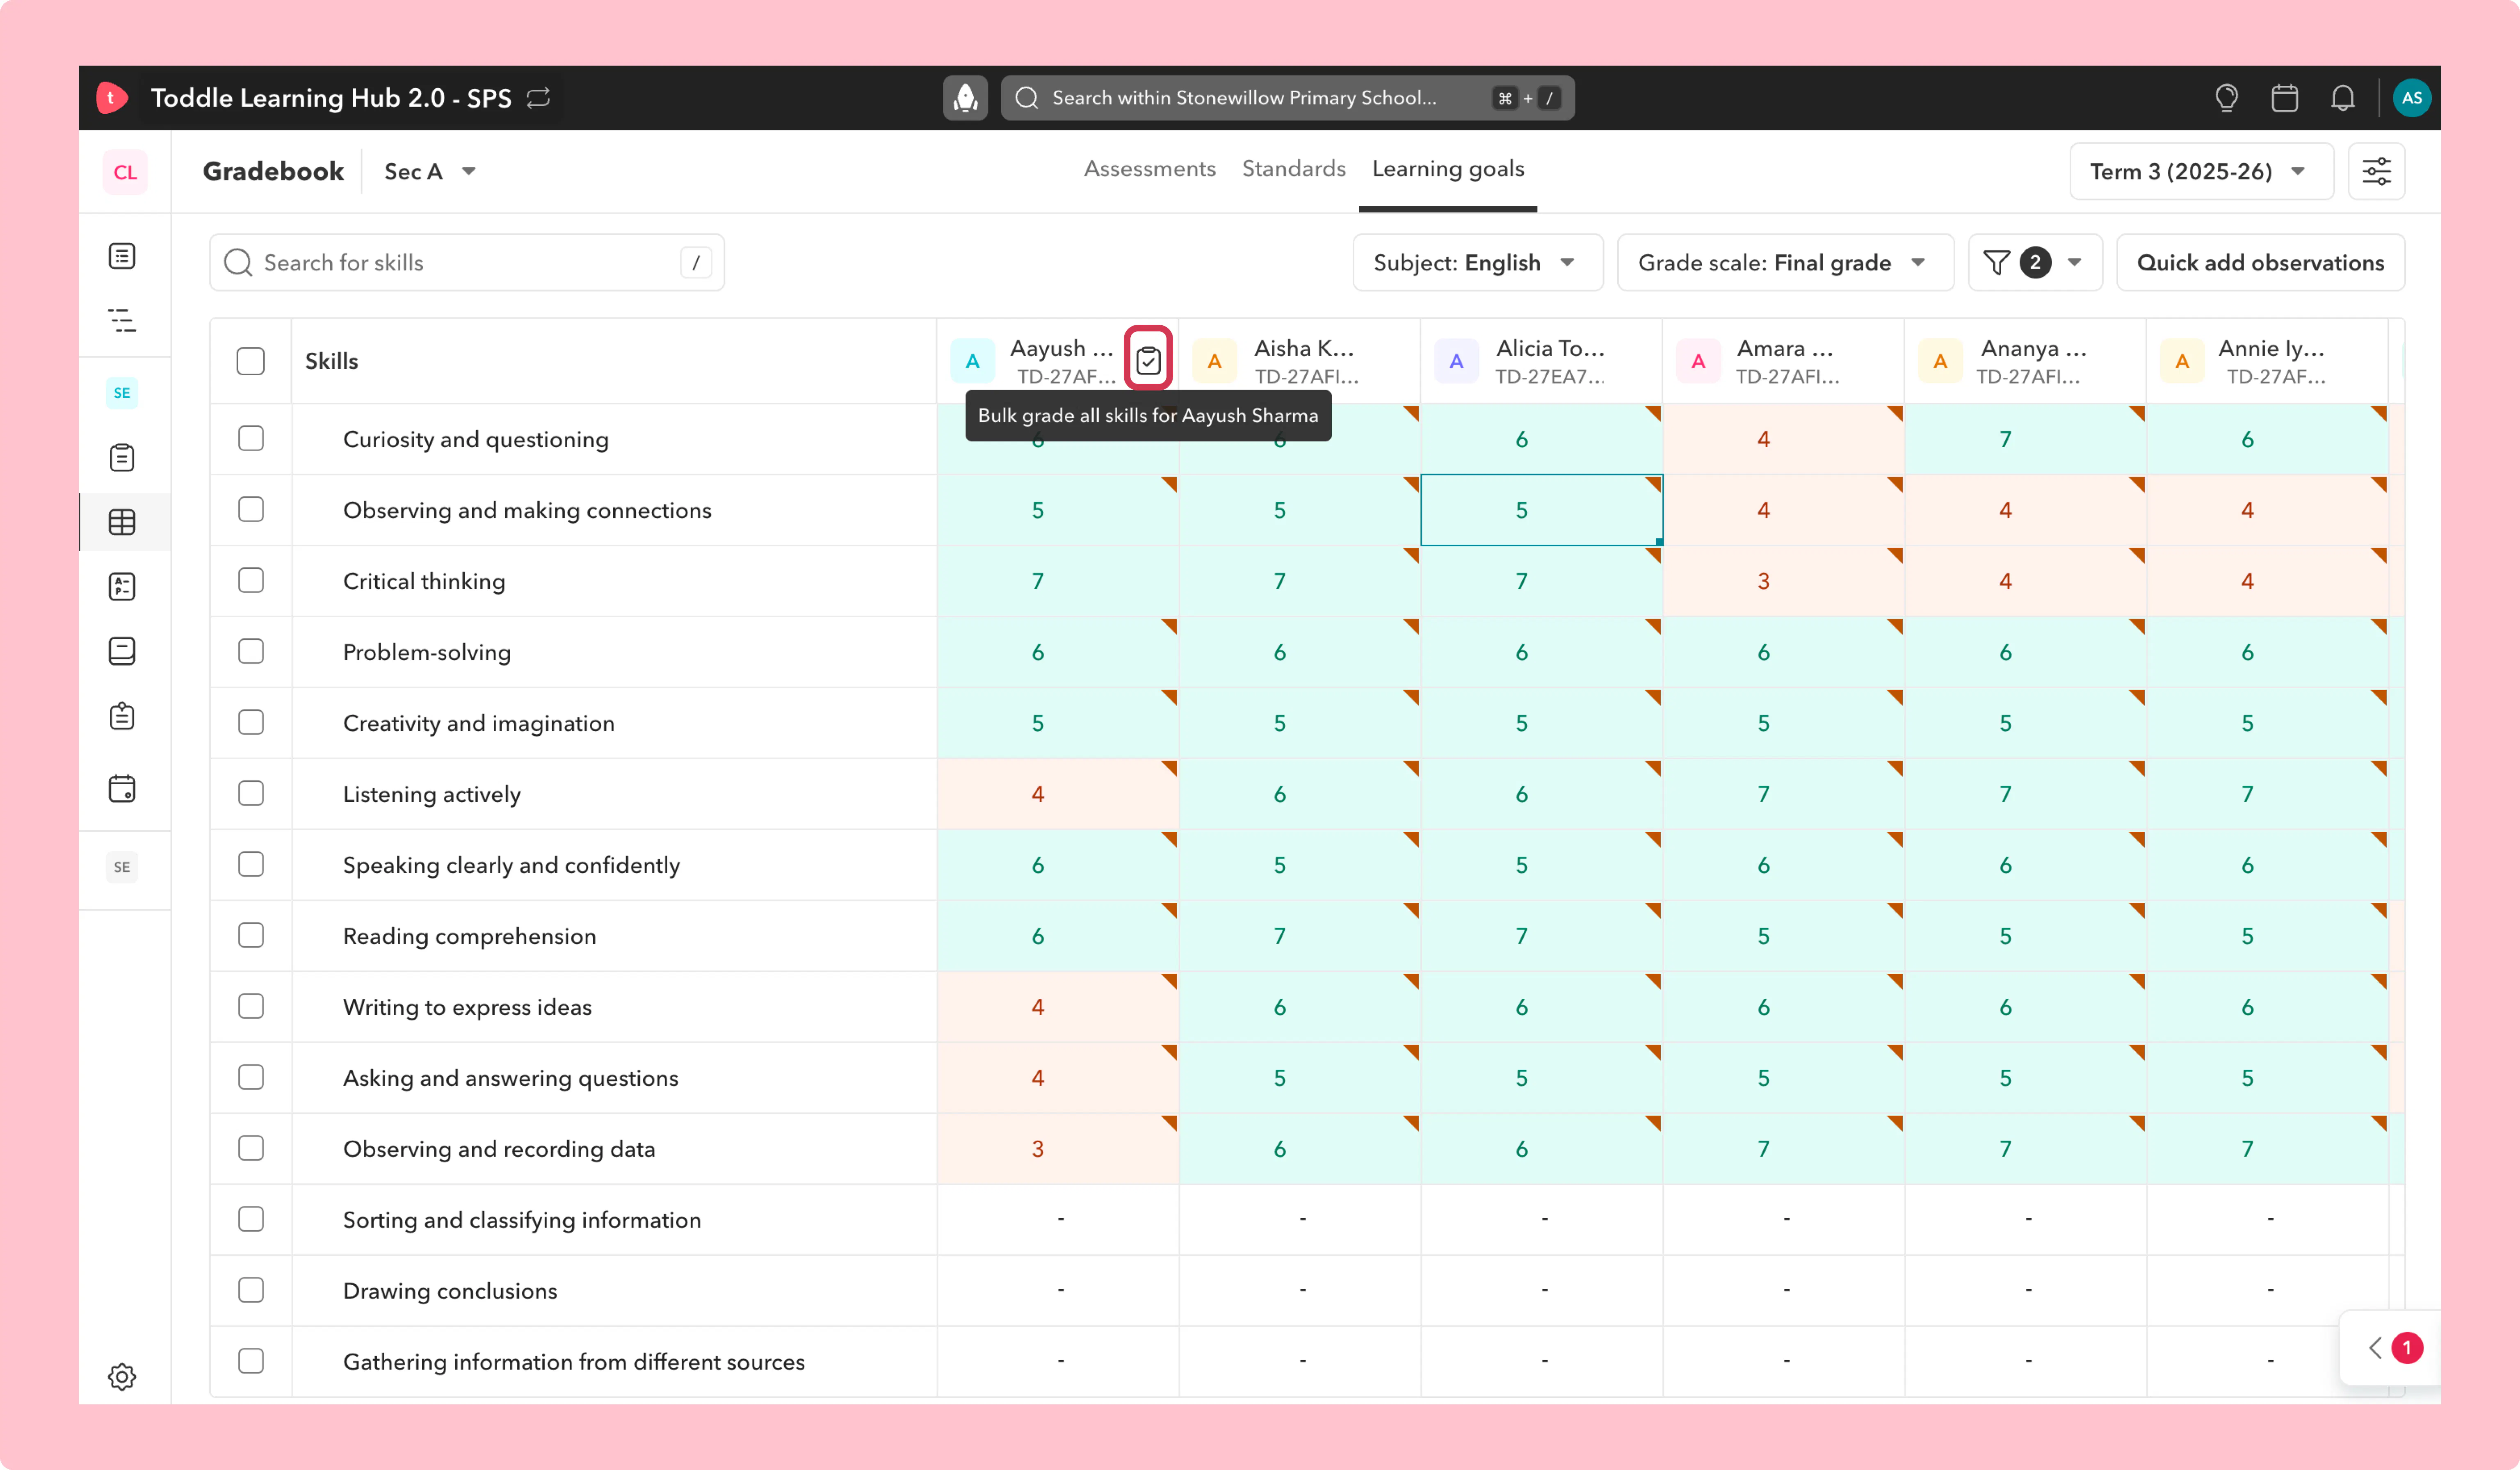2520x1470 pixels.
Task: Open the class stream list icon in sidebar
Action: (122, 256)
